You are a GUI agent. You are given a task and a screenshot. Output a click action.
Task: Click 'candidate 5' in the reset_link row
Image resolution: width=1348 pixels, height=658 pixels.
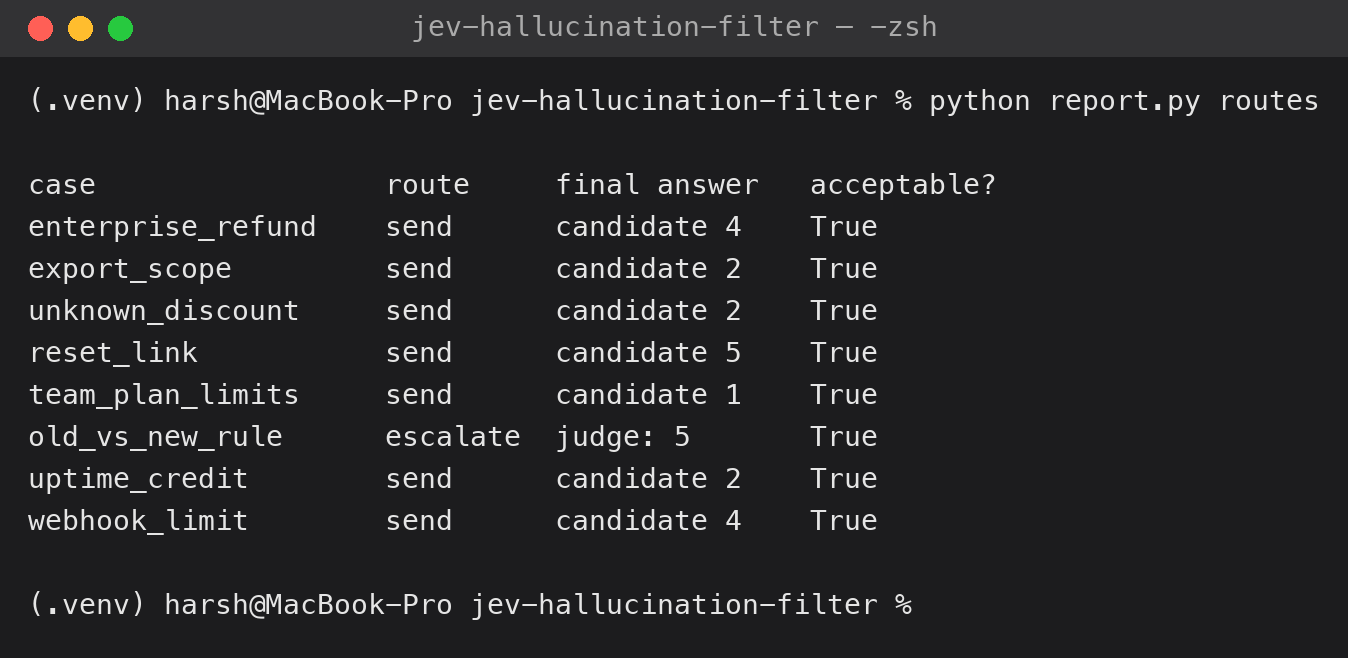pos(648,353)
